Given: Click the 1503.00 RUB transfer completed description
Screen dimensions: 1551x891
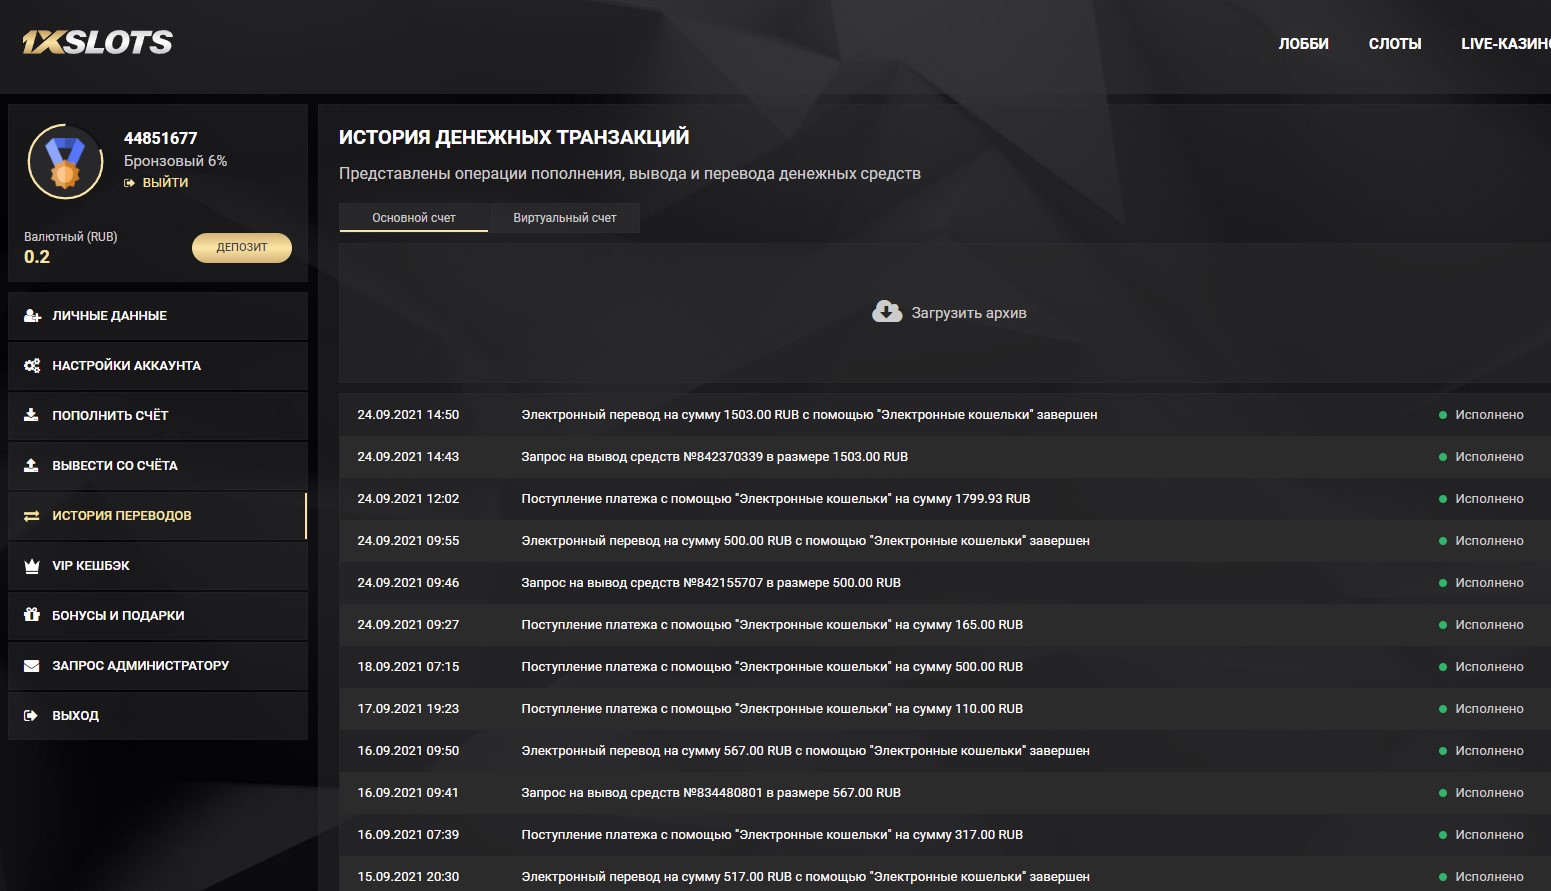Looking at the screenshot, I should point(809,415).
